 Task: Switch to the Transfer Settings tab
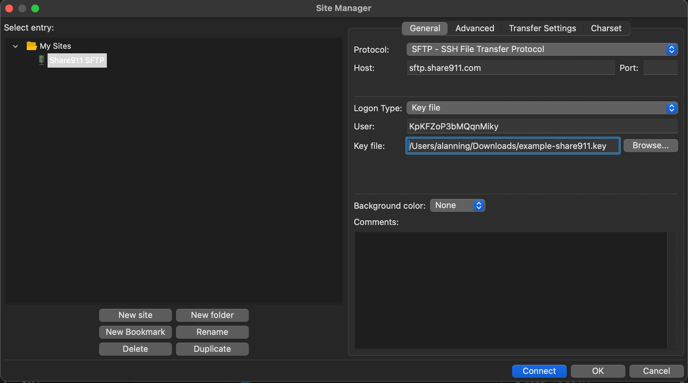click(542, 28)
